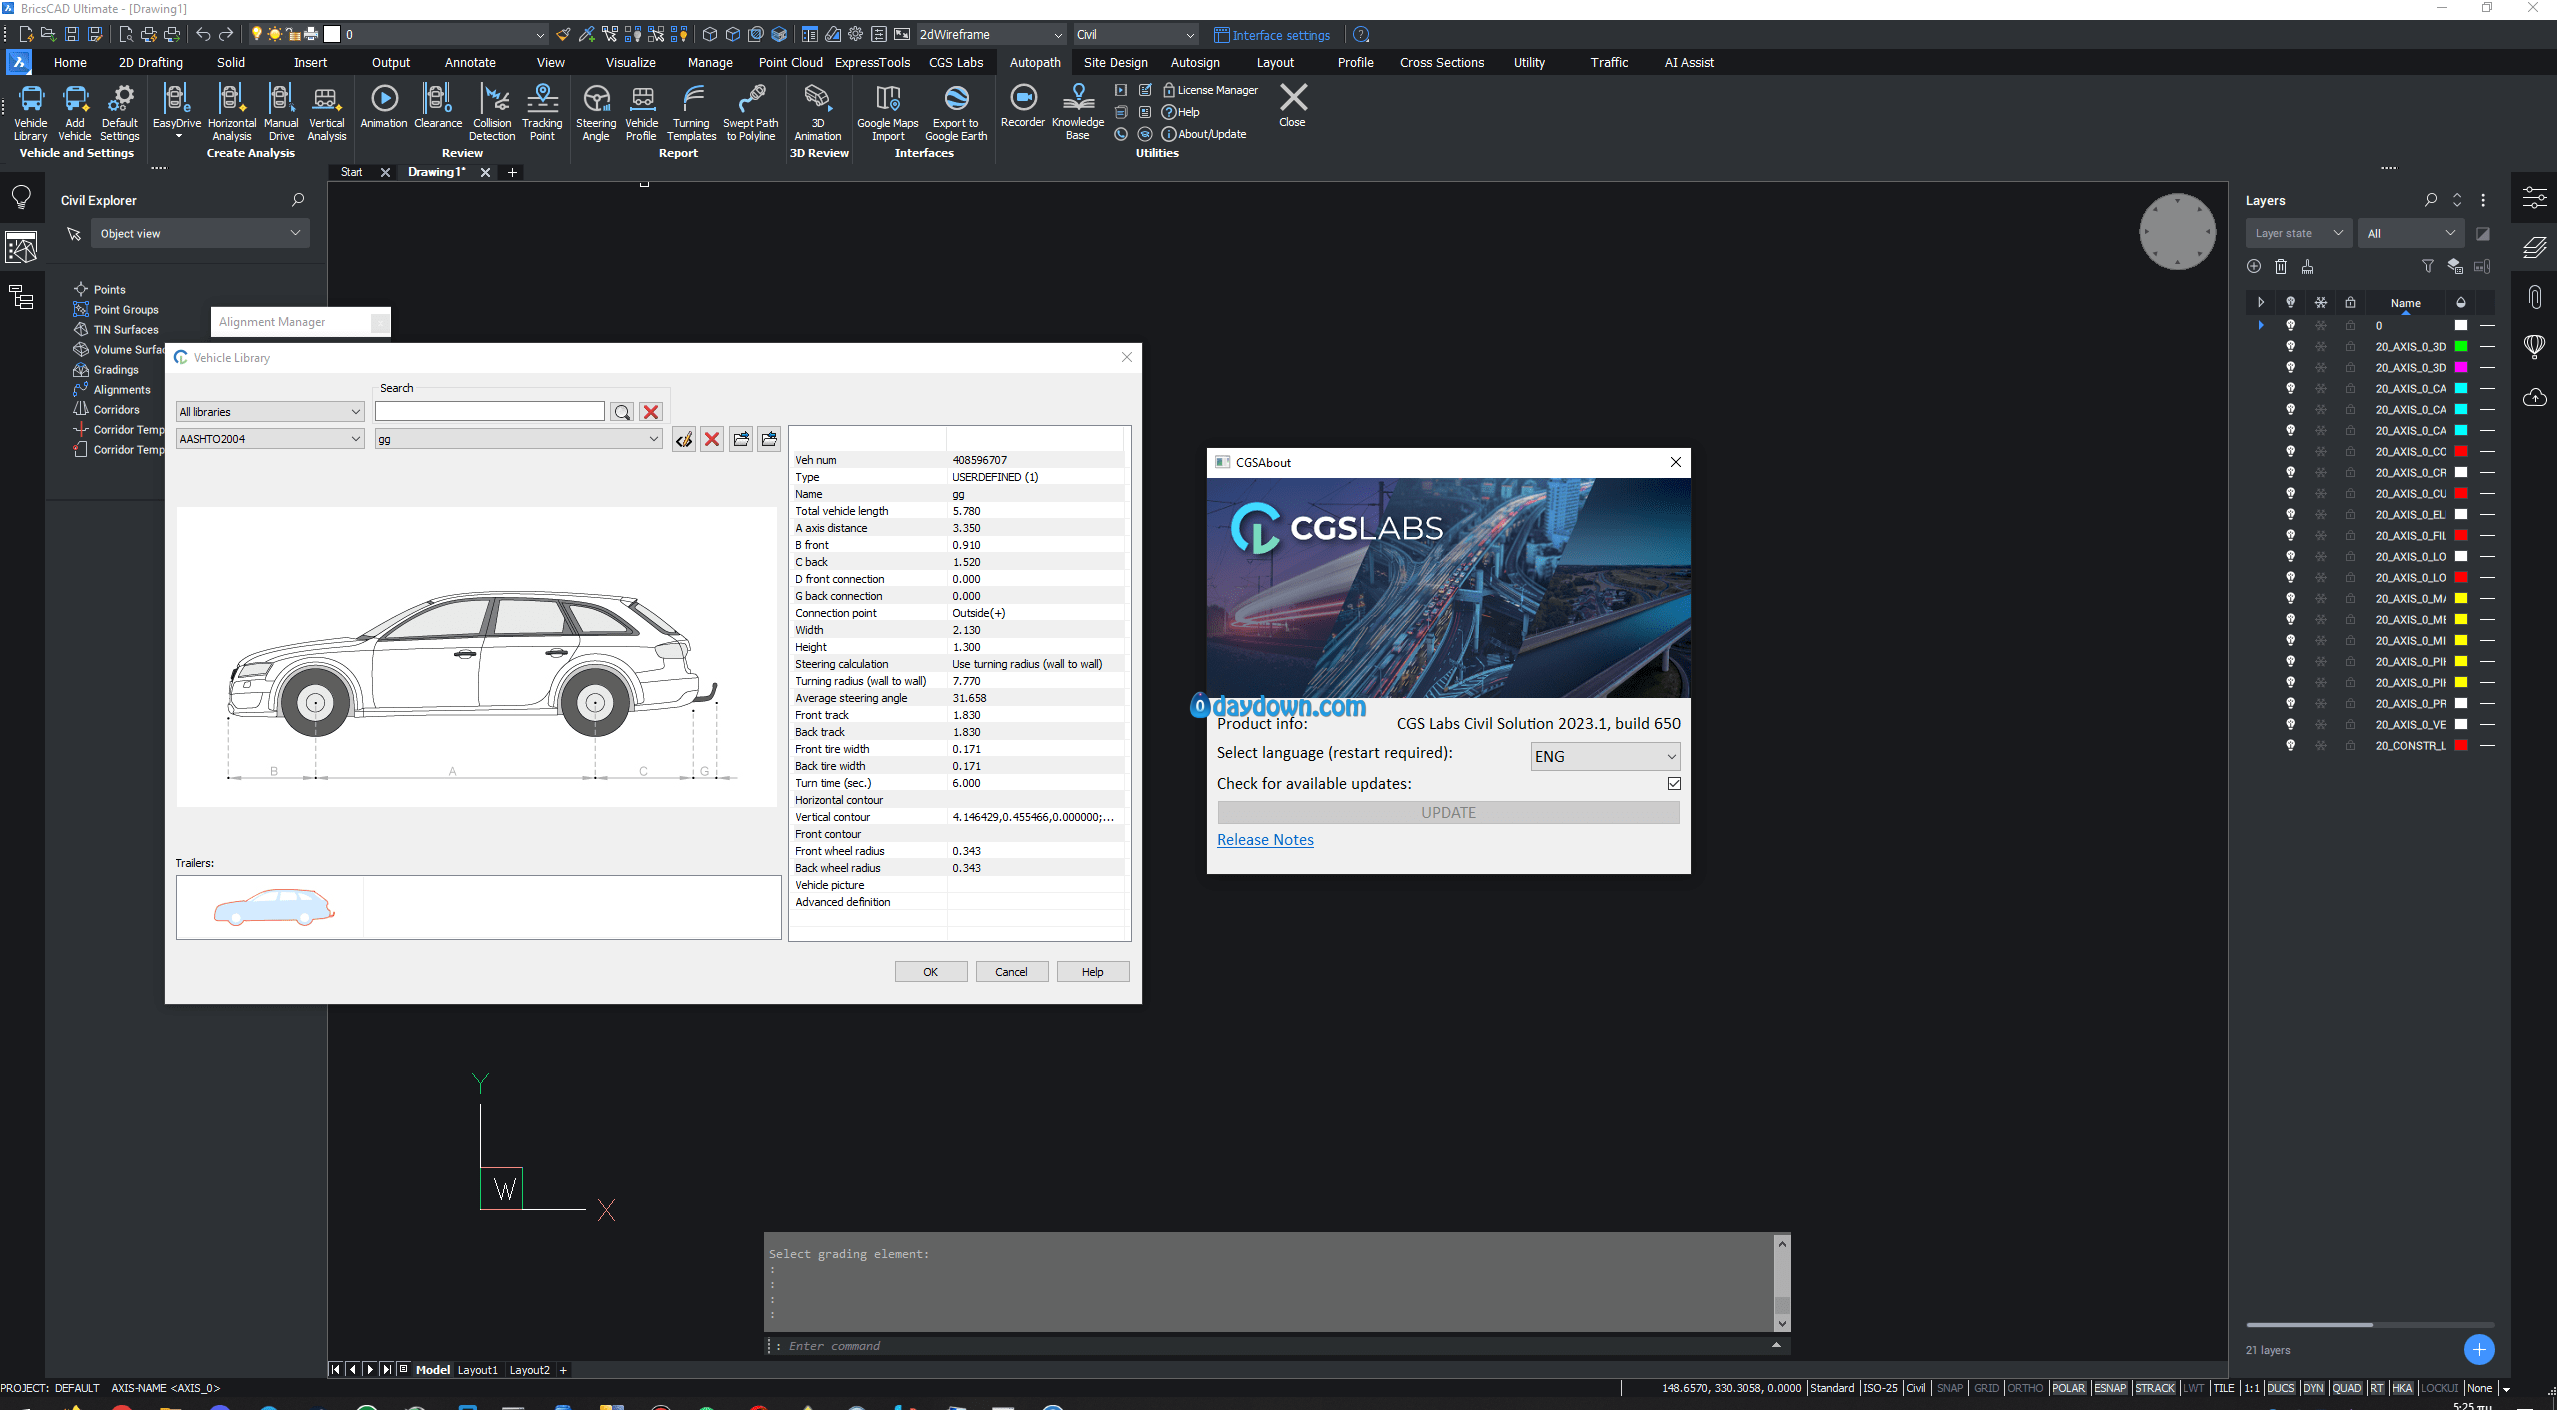This screenshot has height=1410, width=2557.
Task: Click the Clearance review icon
Action: [x=438, y=105]
